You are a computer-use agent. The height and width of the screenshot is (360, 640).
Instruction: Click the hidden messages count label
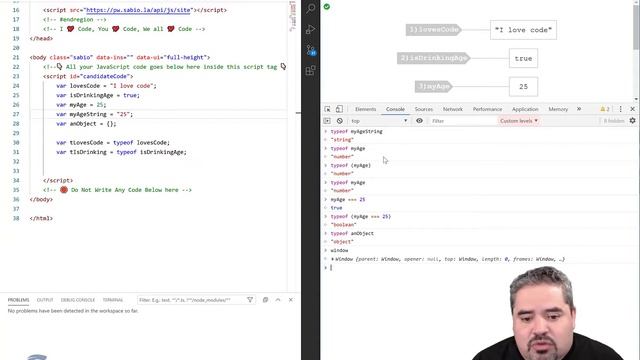coord(613,121)
